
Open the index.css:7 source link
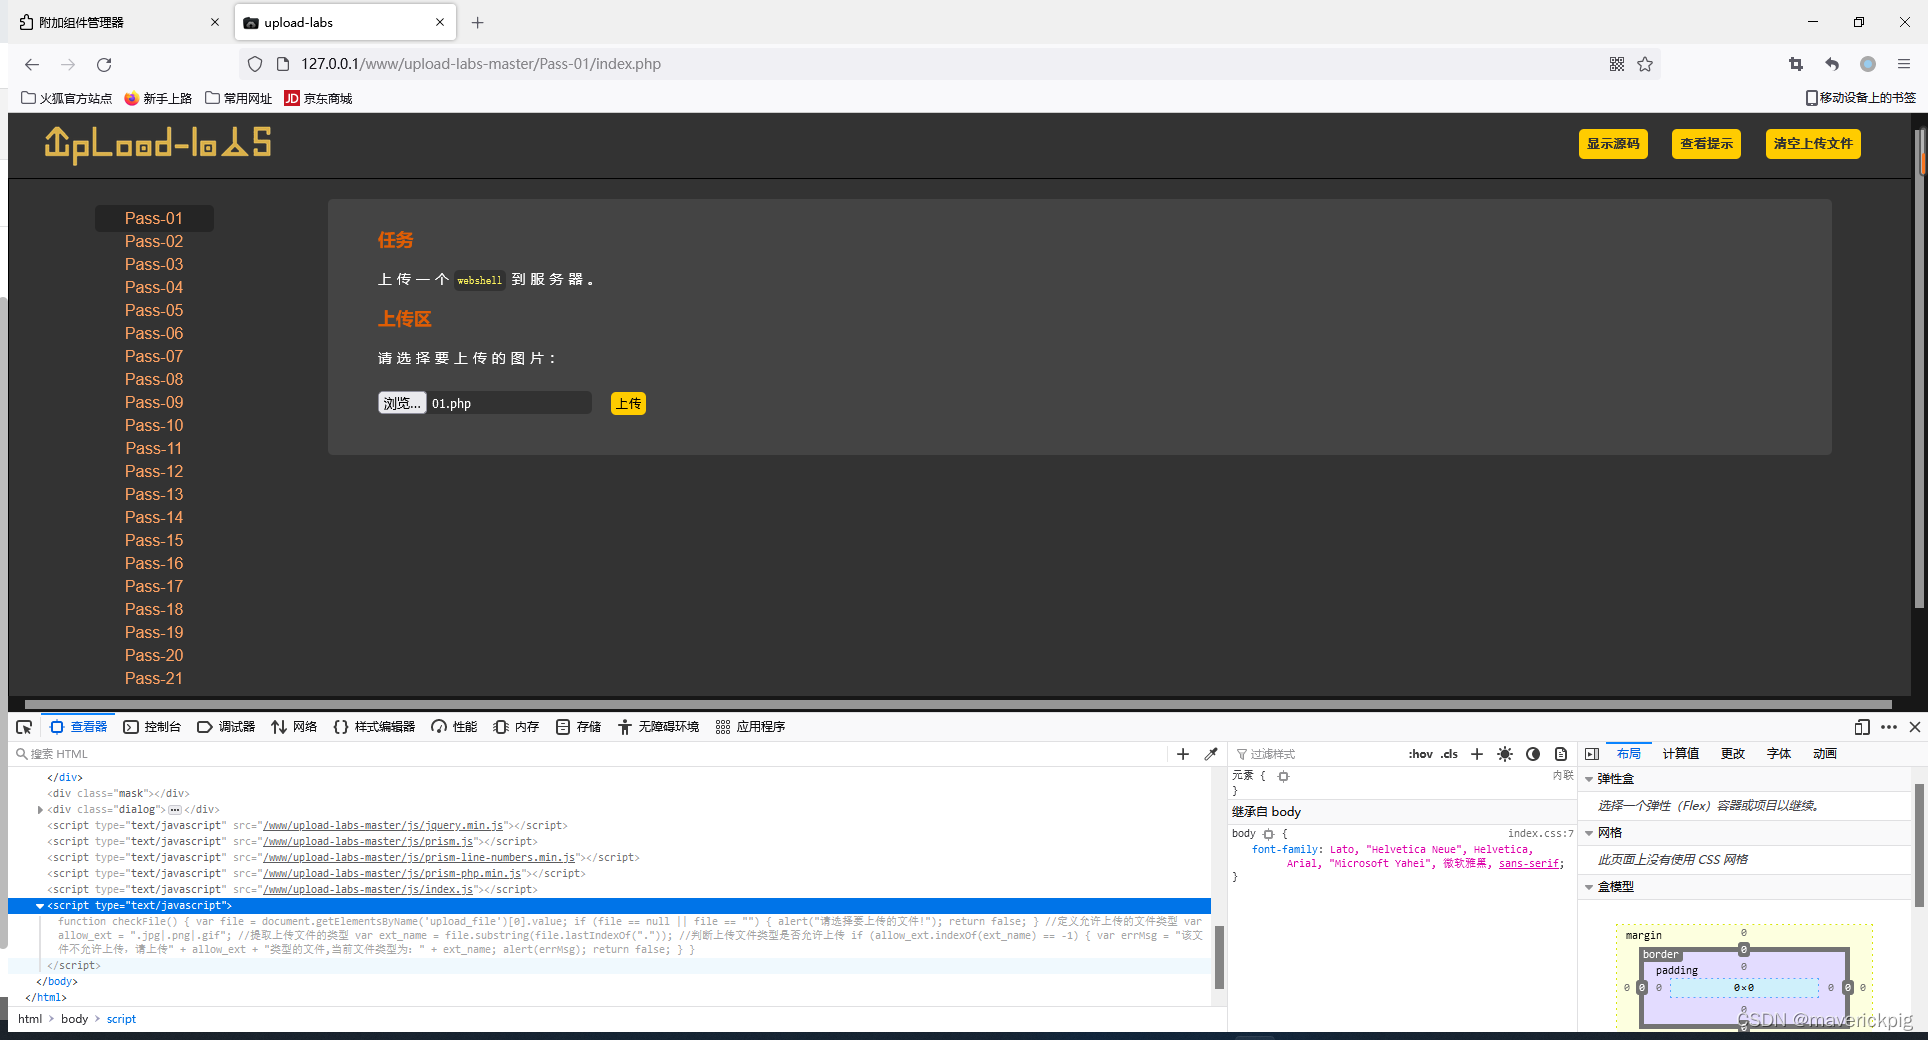point(1540,834)
